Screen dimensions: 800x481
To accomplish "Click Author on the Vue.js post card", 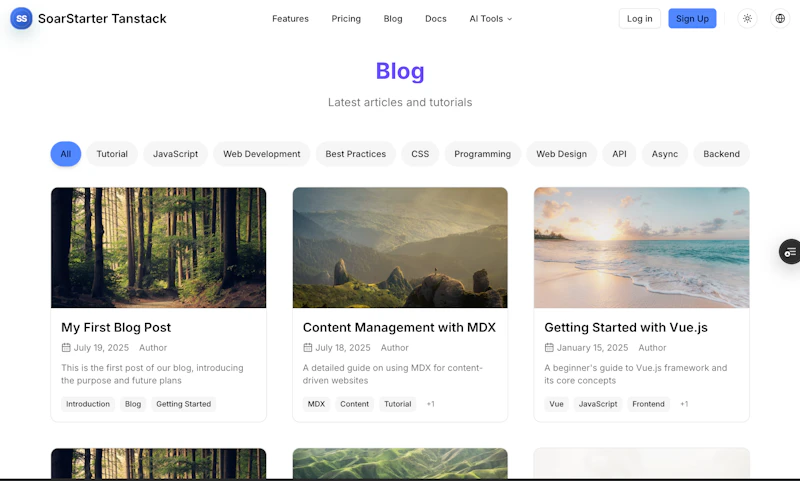I will pos(652,347).
